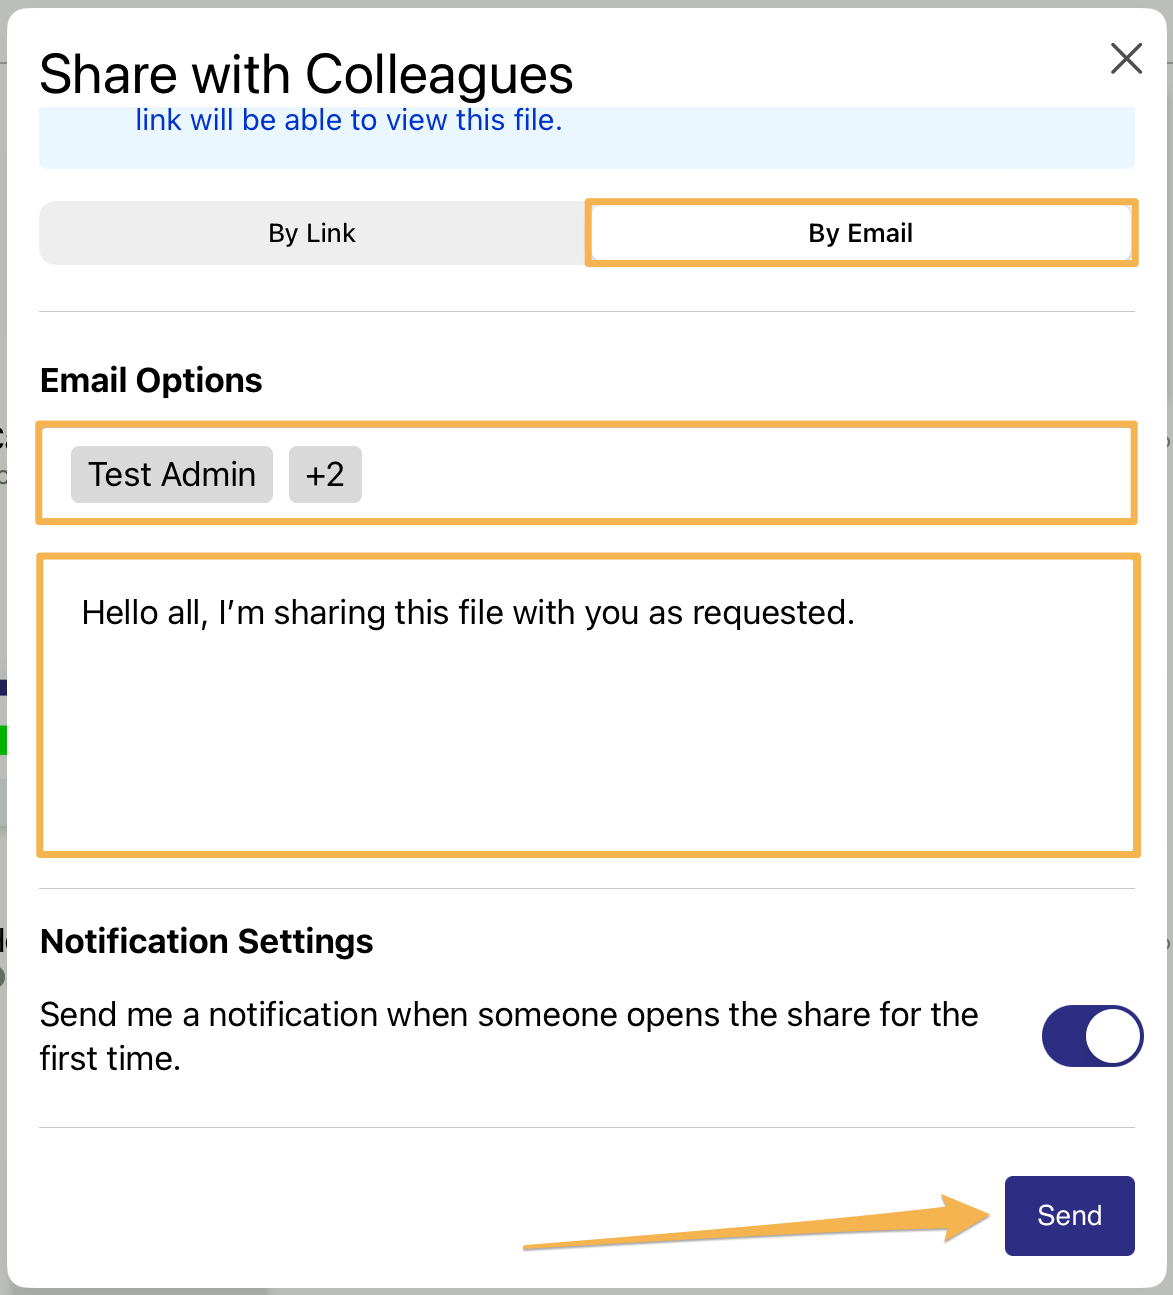The height and width of the screenshot is (1295, 1173).
Task: Click the Email Options heading
Action: click(151, 380)
